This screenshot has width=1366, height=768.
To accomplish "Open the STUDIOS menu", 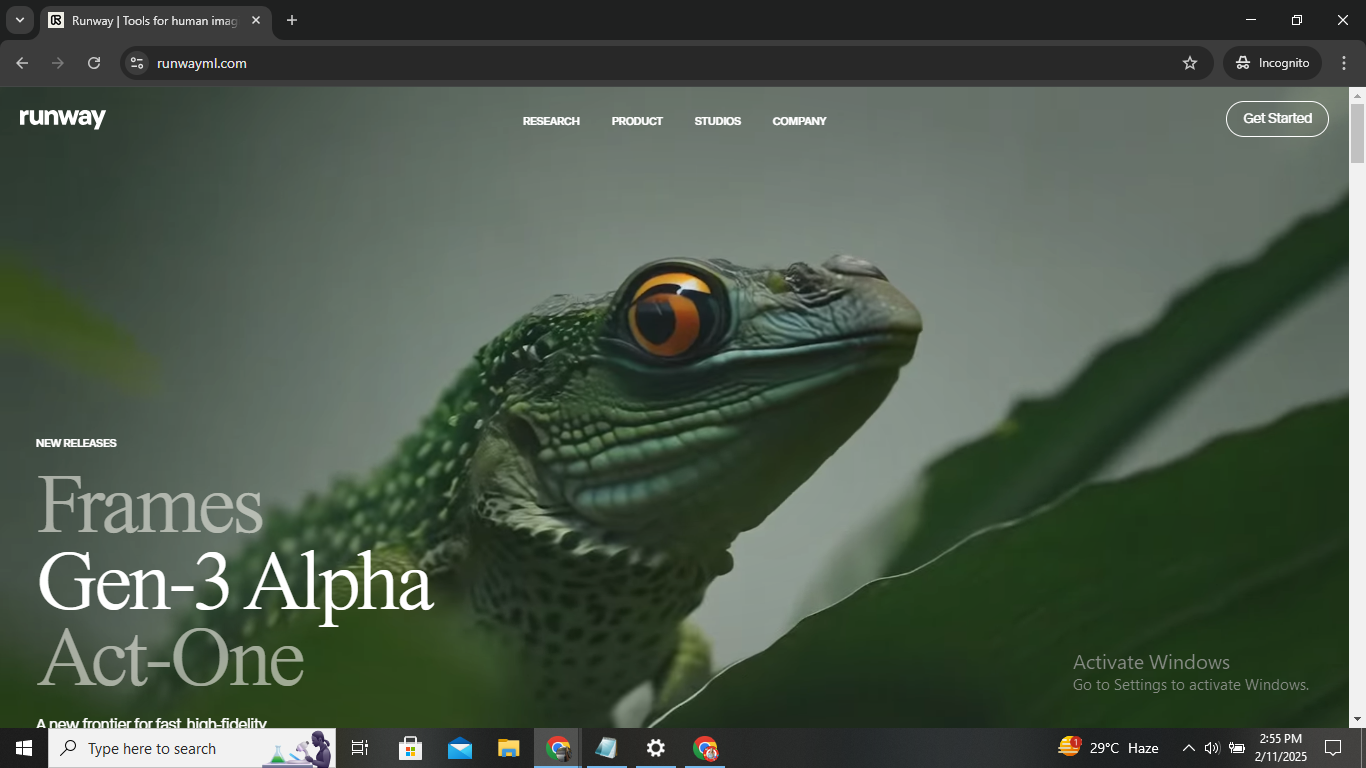I will 718,121.
